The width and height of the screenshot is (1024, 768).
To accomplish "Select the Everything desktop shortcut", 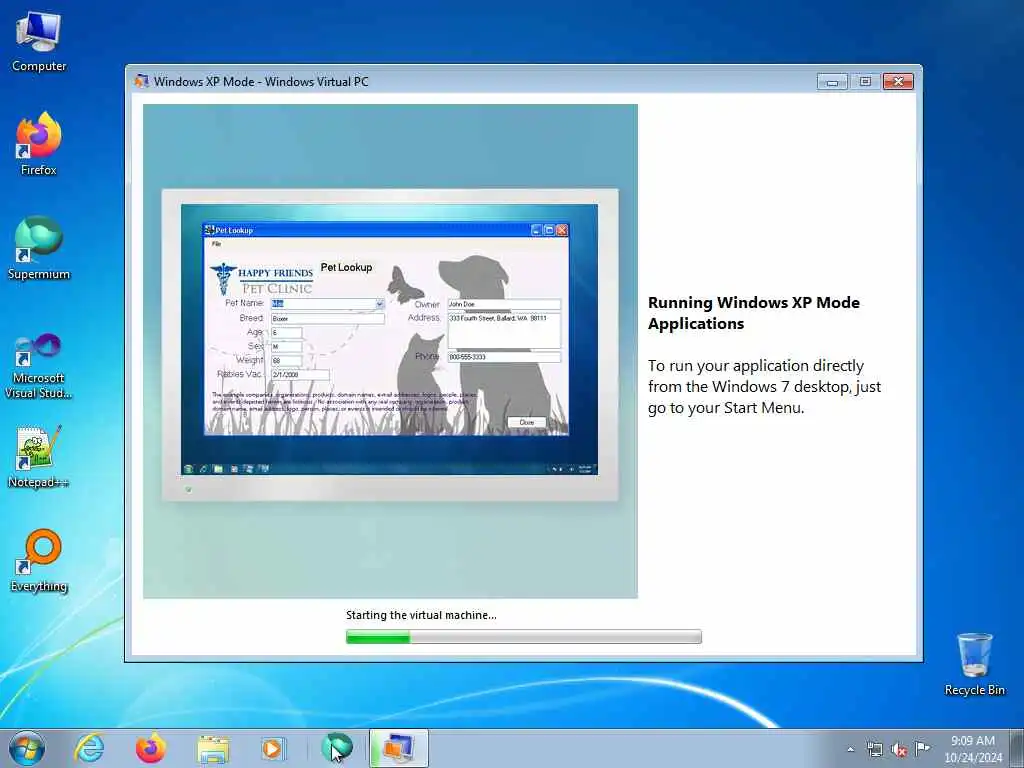I will click(39, 560).
